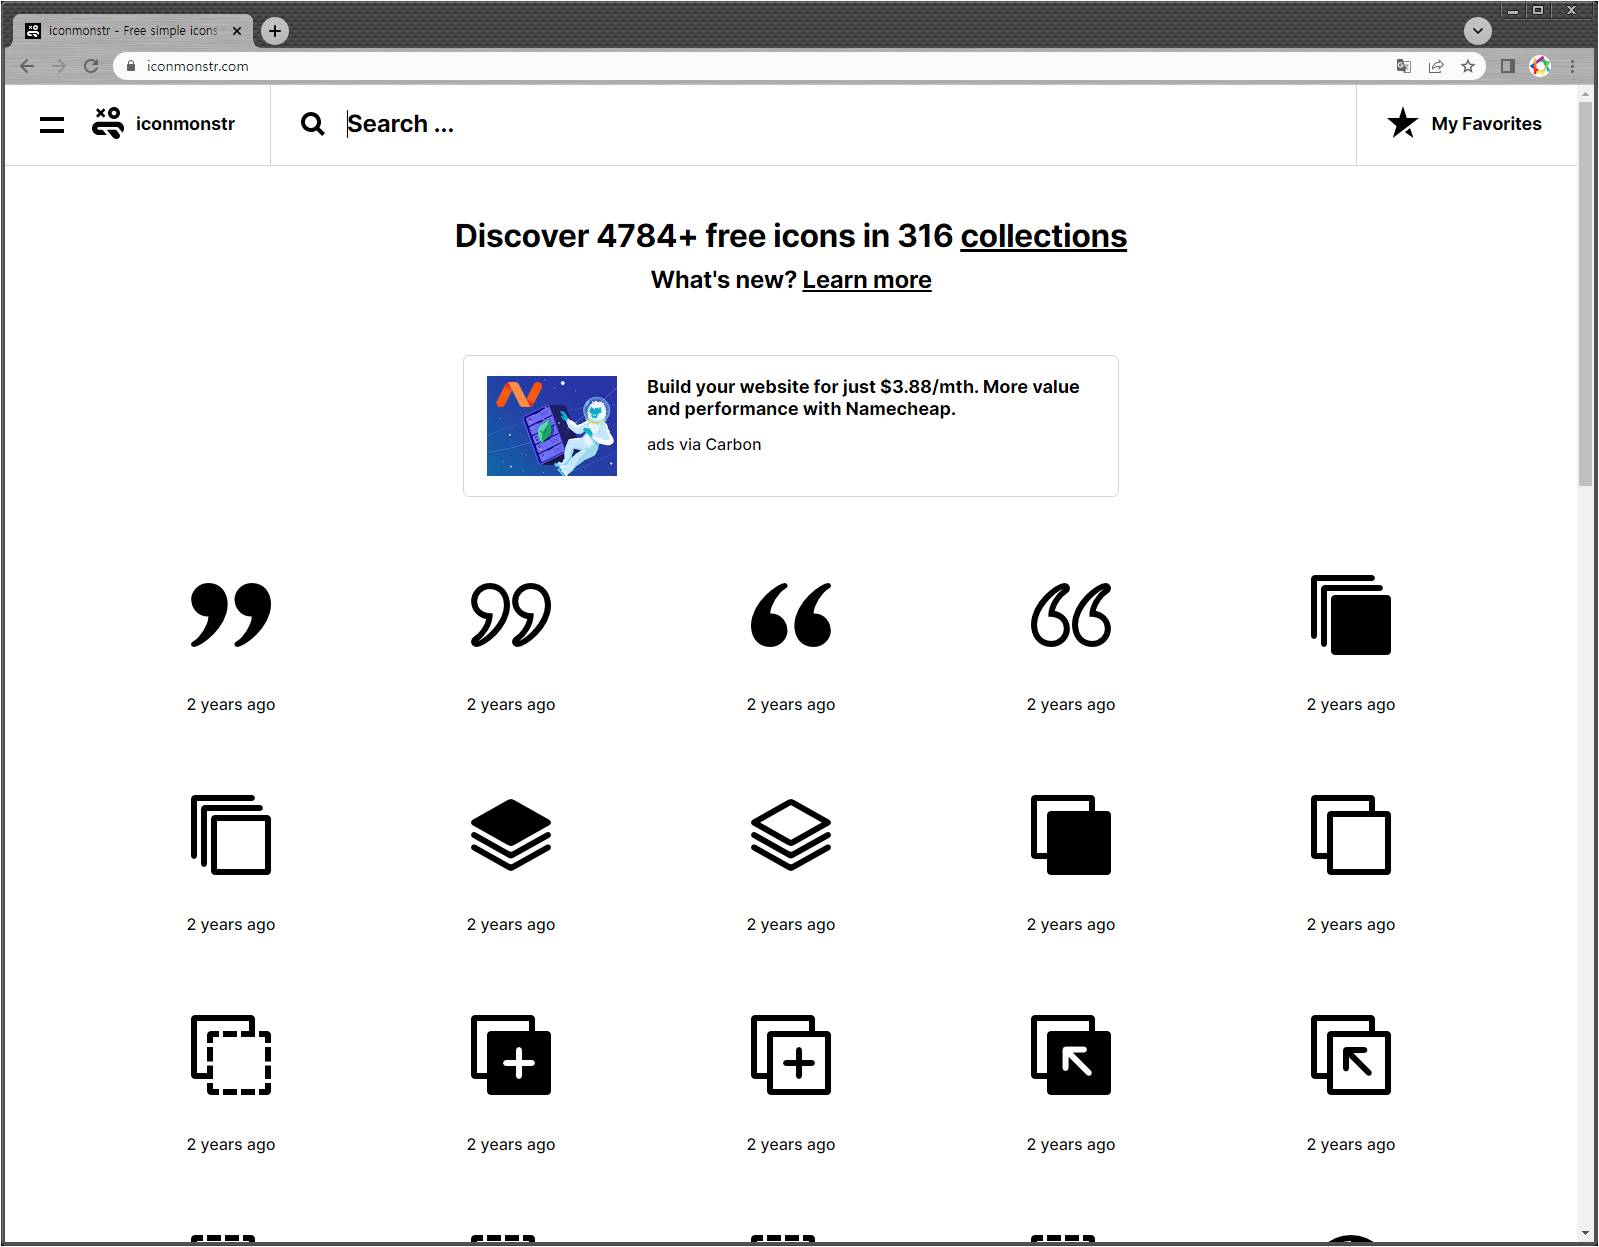Bookmark this page with the star icon
1599x1247 pixels.
pyautogui.click(x=1468, y=66)
